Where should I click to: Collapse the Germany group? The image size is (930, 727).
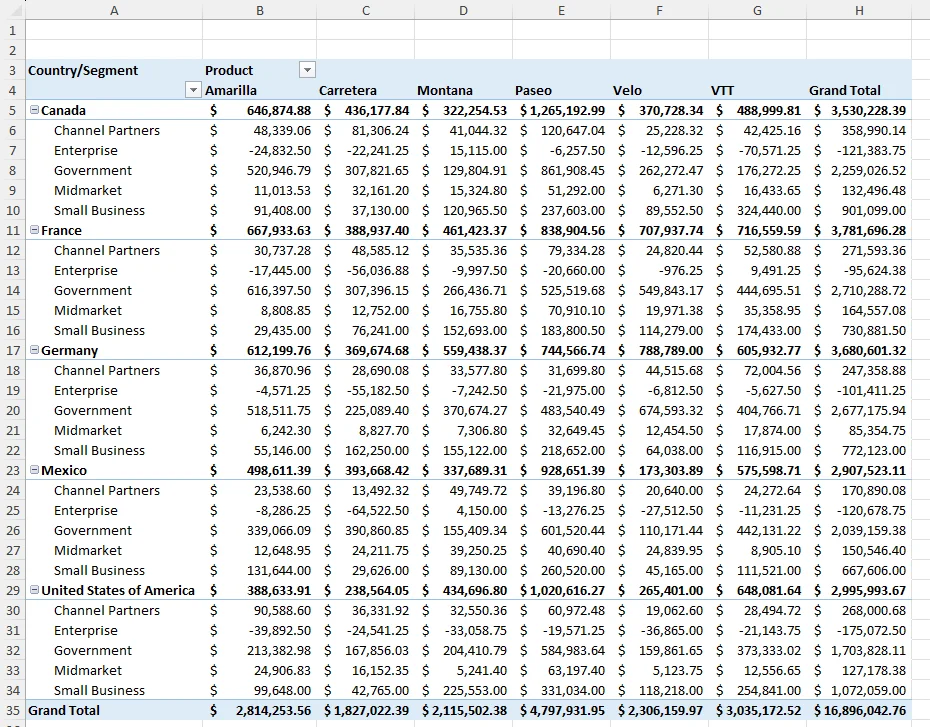[x=34, y=350]
